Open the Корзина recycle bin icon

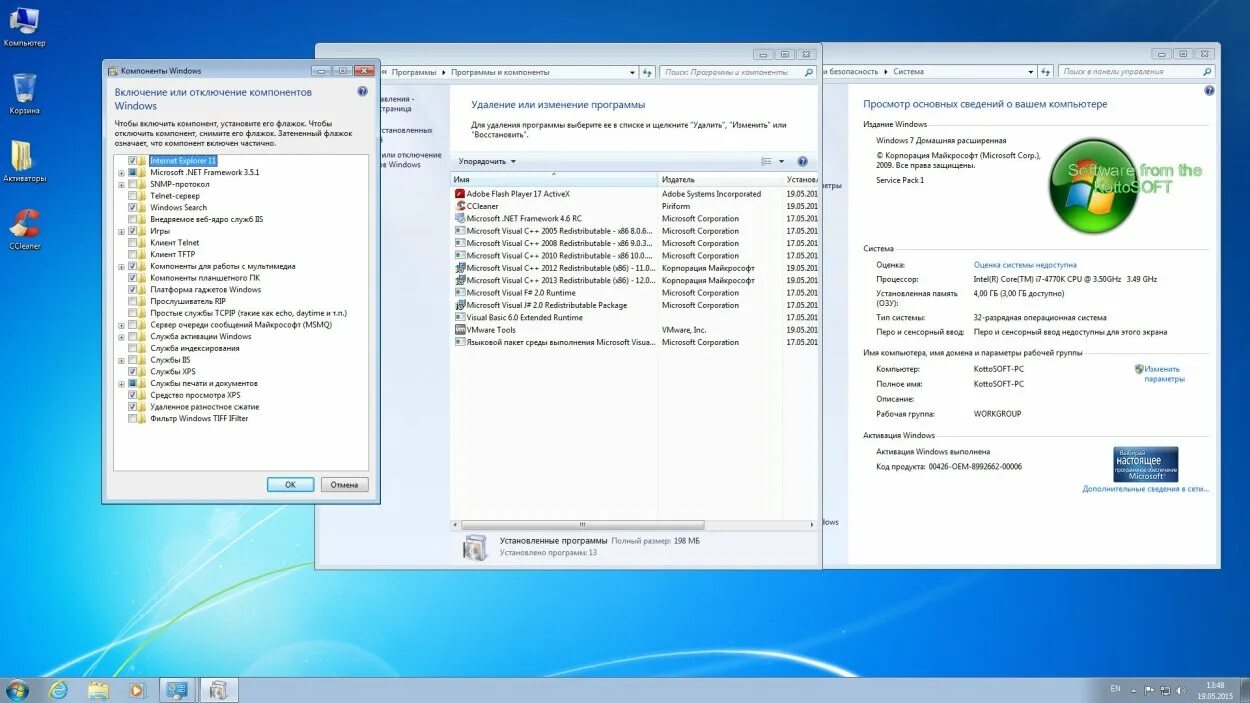tap(24, 93)
